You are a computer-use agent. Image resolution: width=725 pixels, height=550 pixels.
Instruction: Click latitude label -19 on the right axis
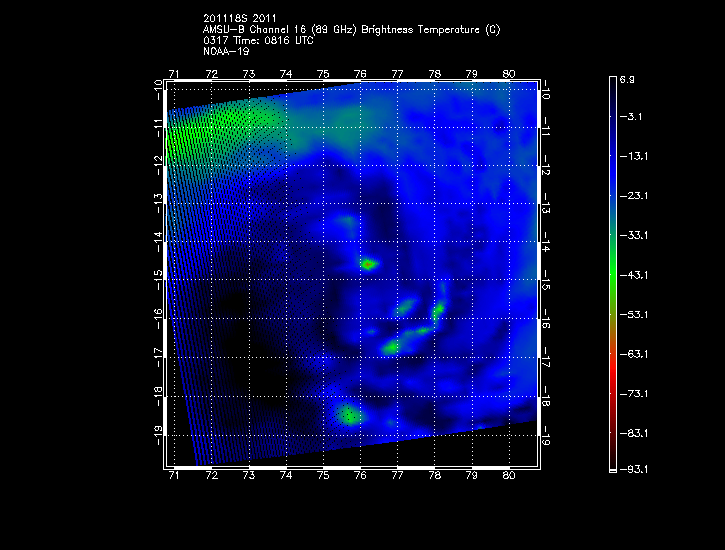click(546, 436)
